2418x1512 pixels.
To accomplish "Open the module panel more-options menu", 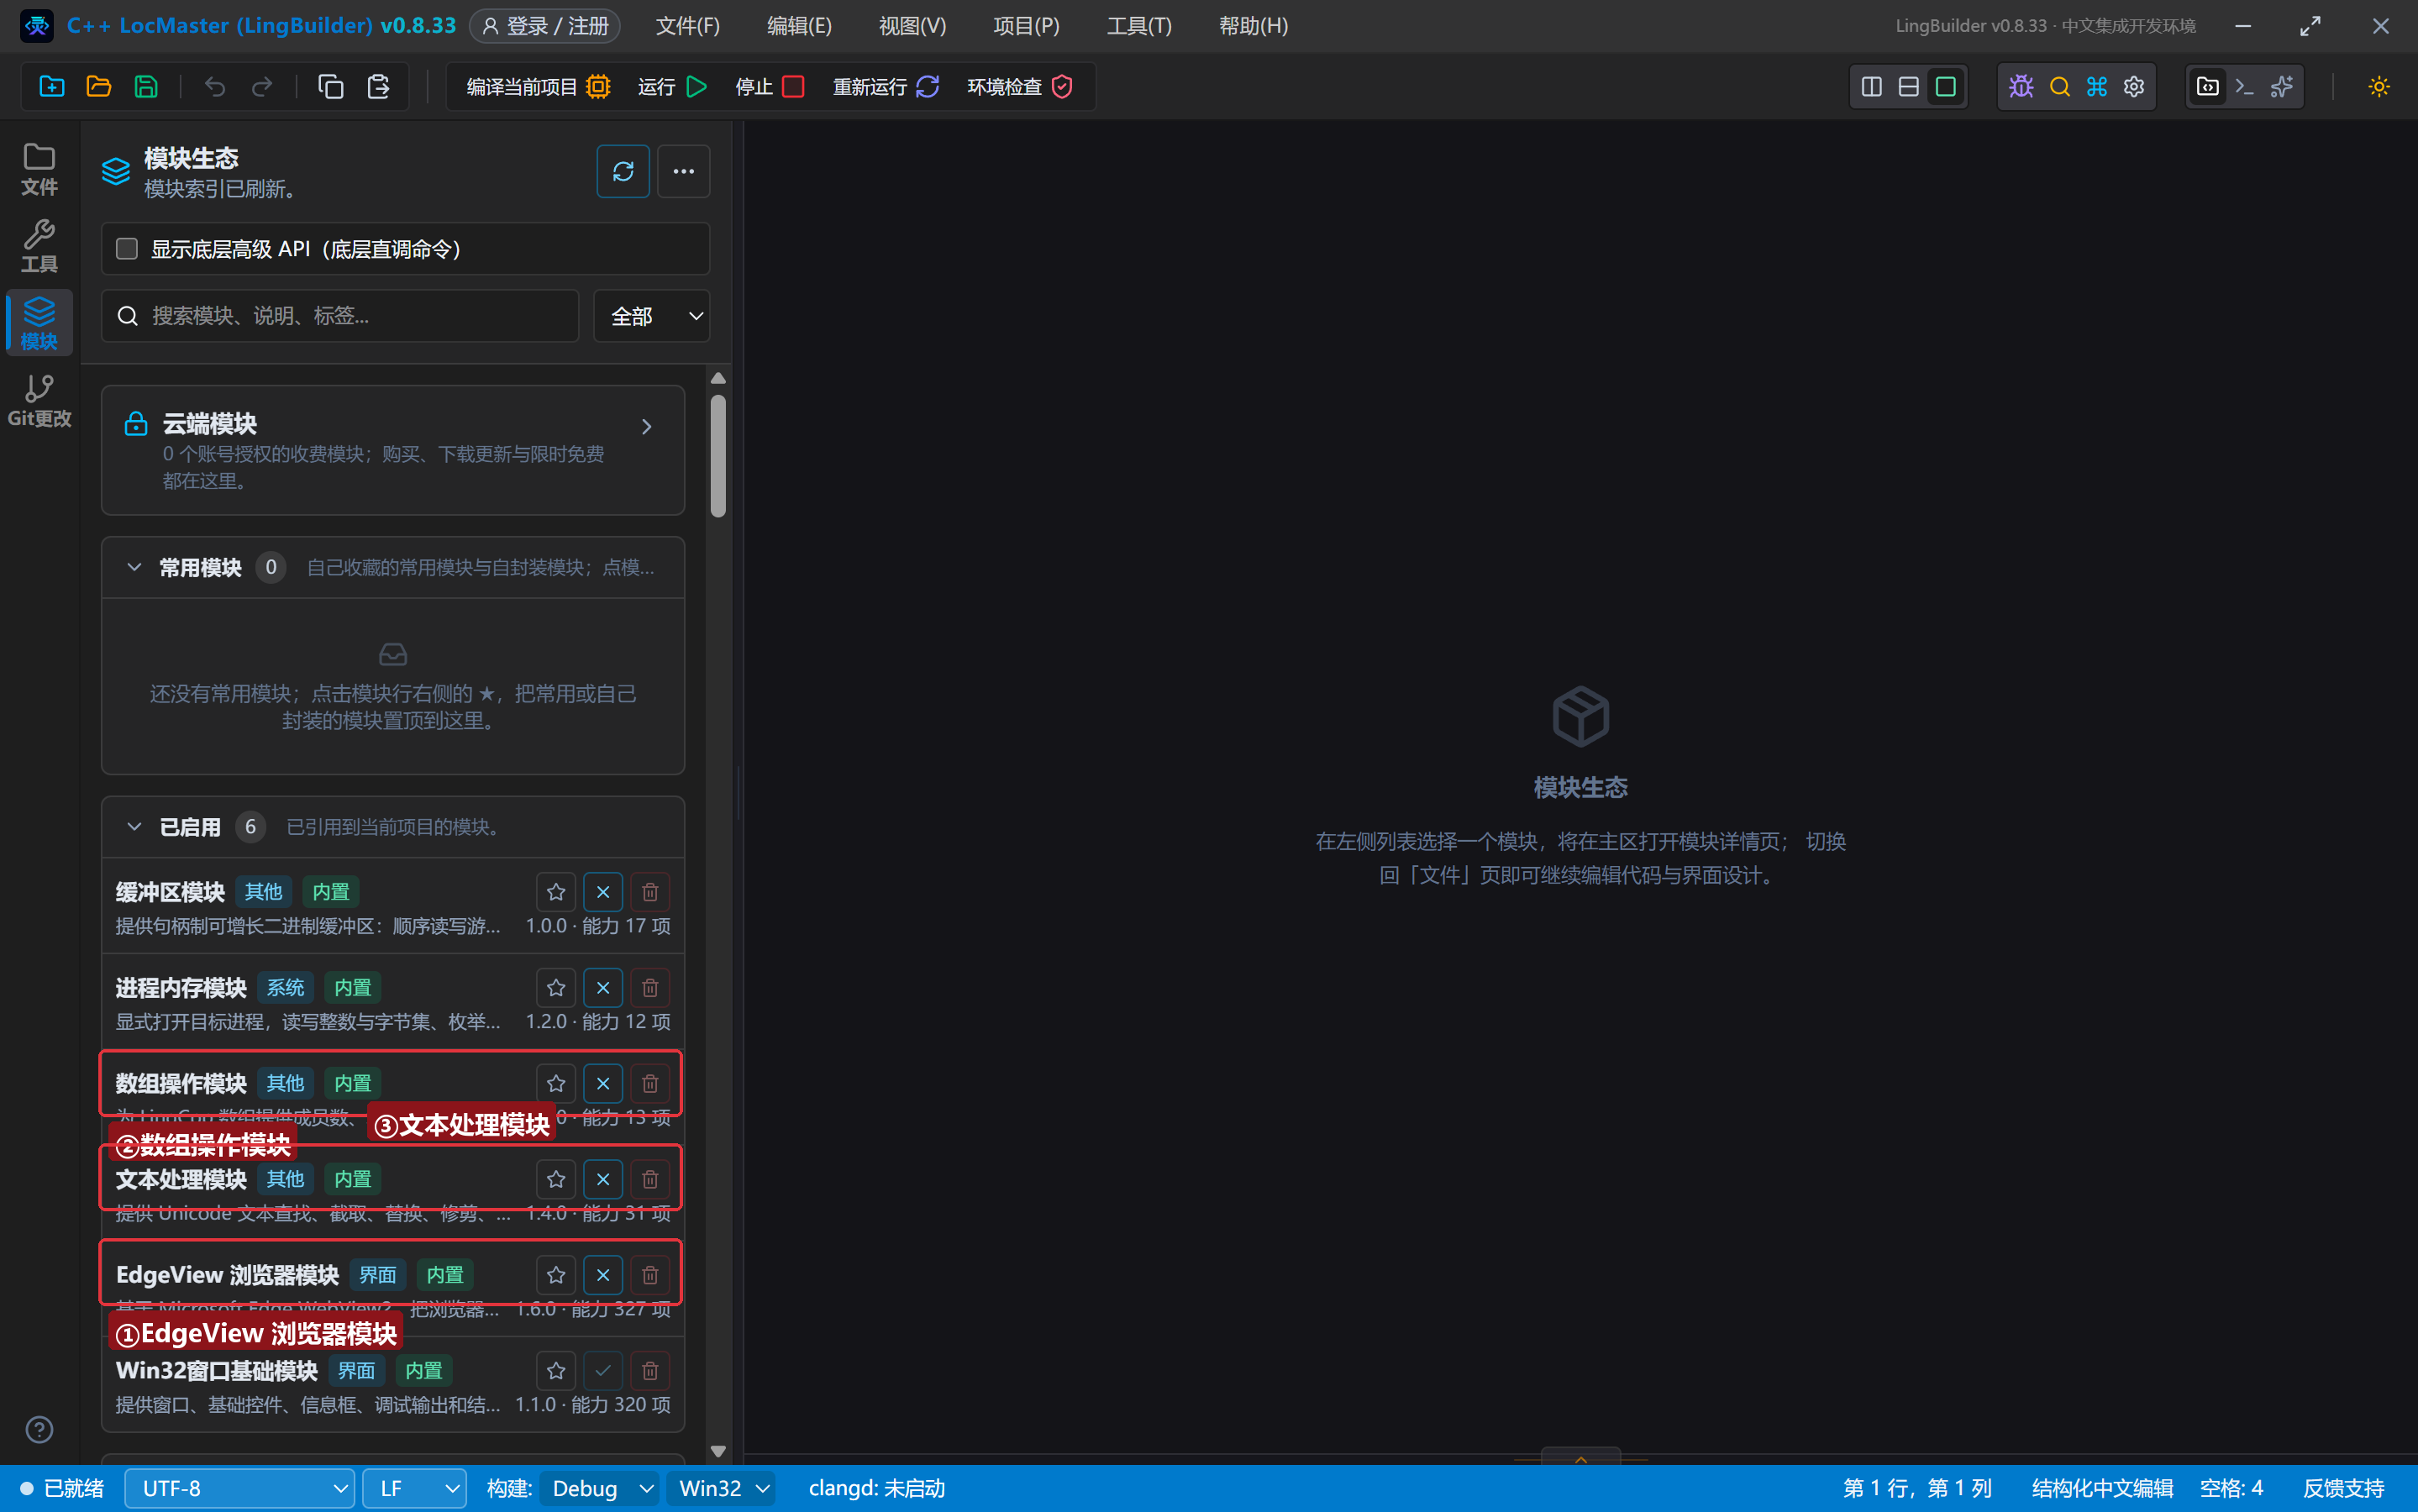I will click(x=684, y=171).
